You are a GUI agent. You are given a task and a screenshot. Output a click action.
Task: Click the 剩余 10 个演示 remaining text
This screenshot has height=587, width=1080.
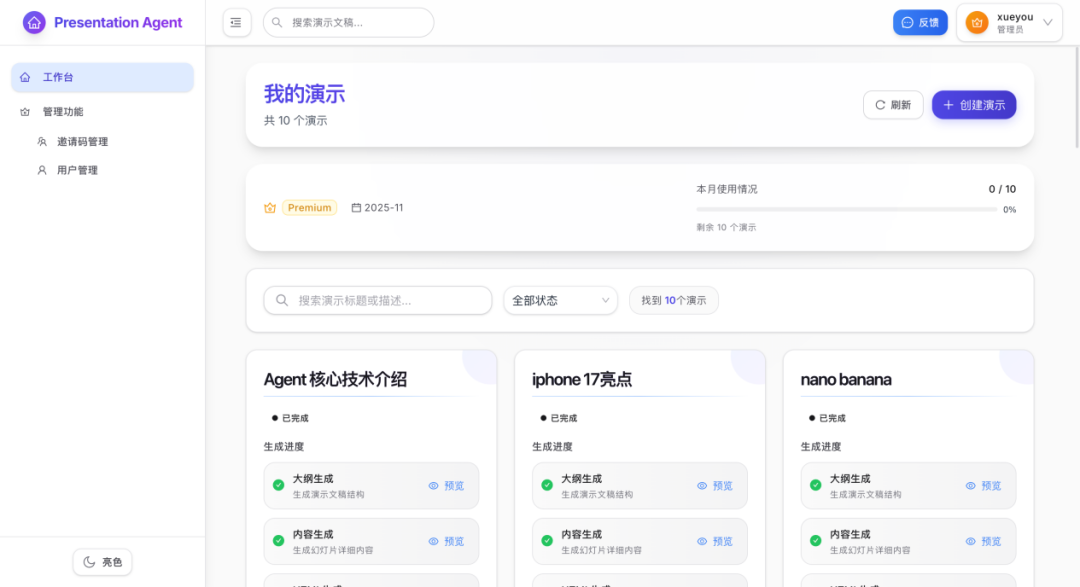pyautogui.click(x=726, y=227)
